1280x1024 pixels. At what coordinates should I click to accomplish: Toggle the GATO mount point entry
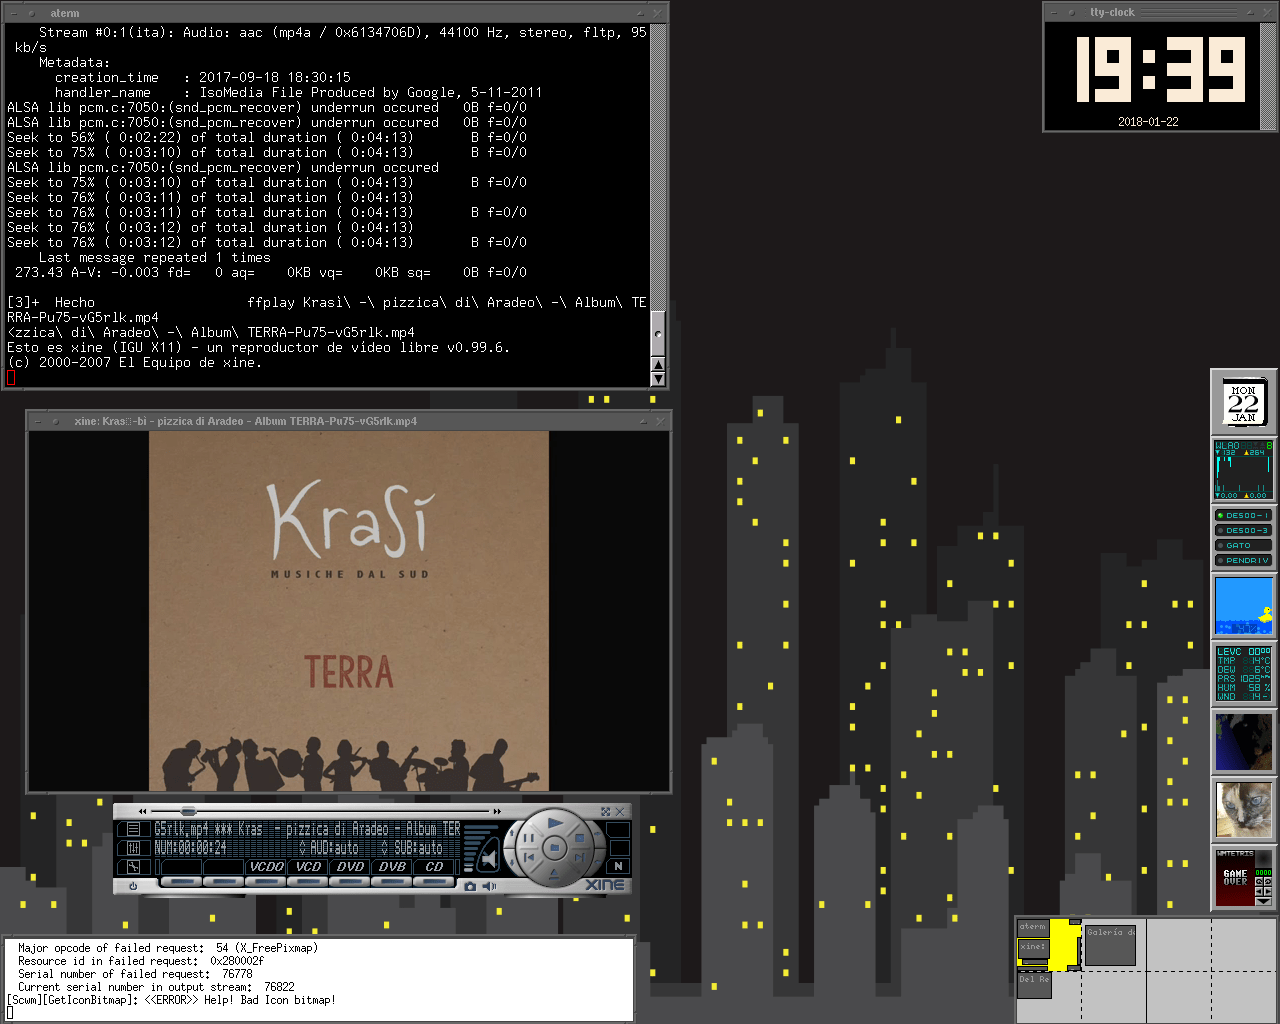(x=1243, y=546)
